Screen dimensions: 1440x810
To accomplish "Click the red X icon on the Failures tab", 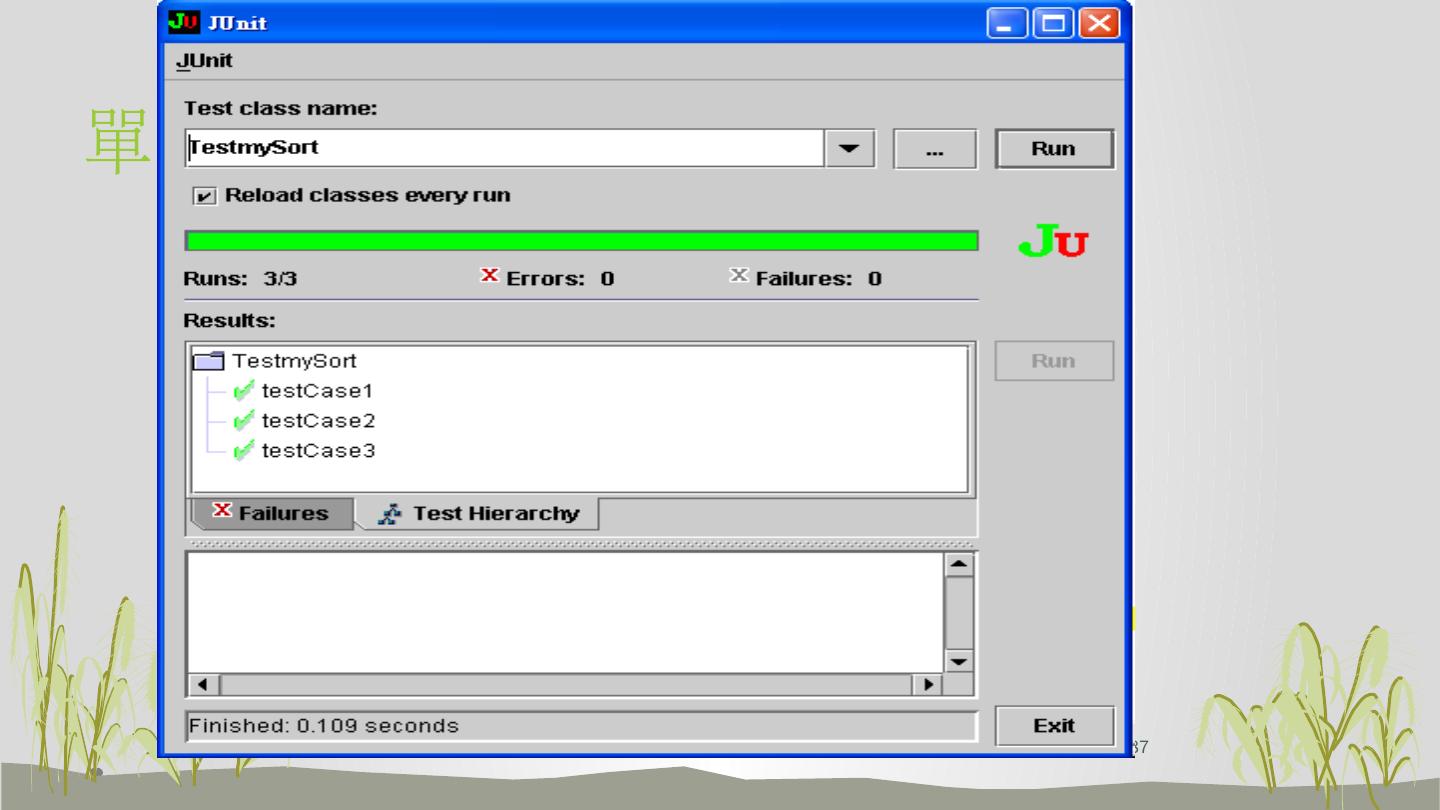I will point(222,512).
